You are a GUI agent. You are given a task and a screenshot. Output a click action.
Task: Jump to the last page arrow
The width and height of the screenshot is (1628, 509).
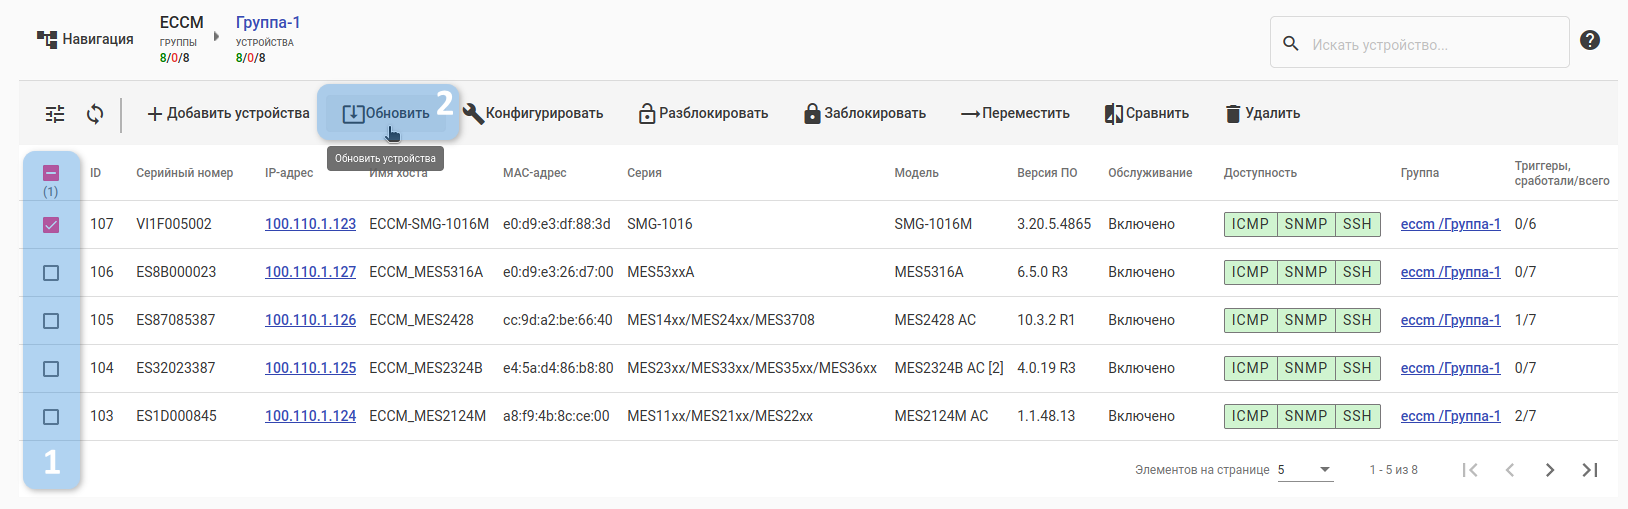(1589, 470)
